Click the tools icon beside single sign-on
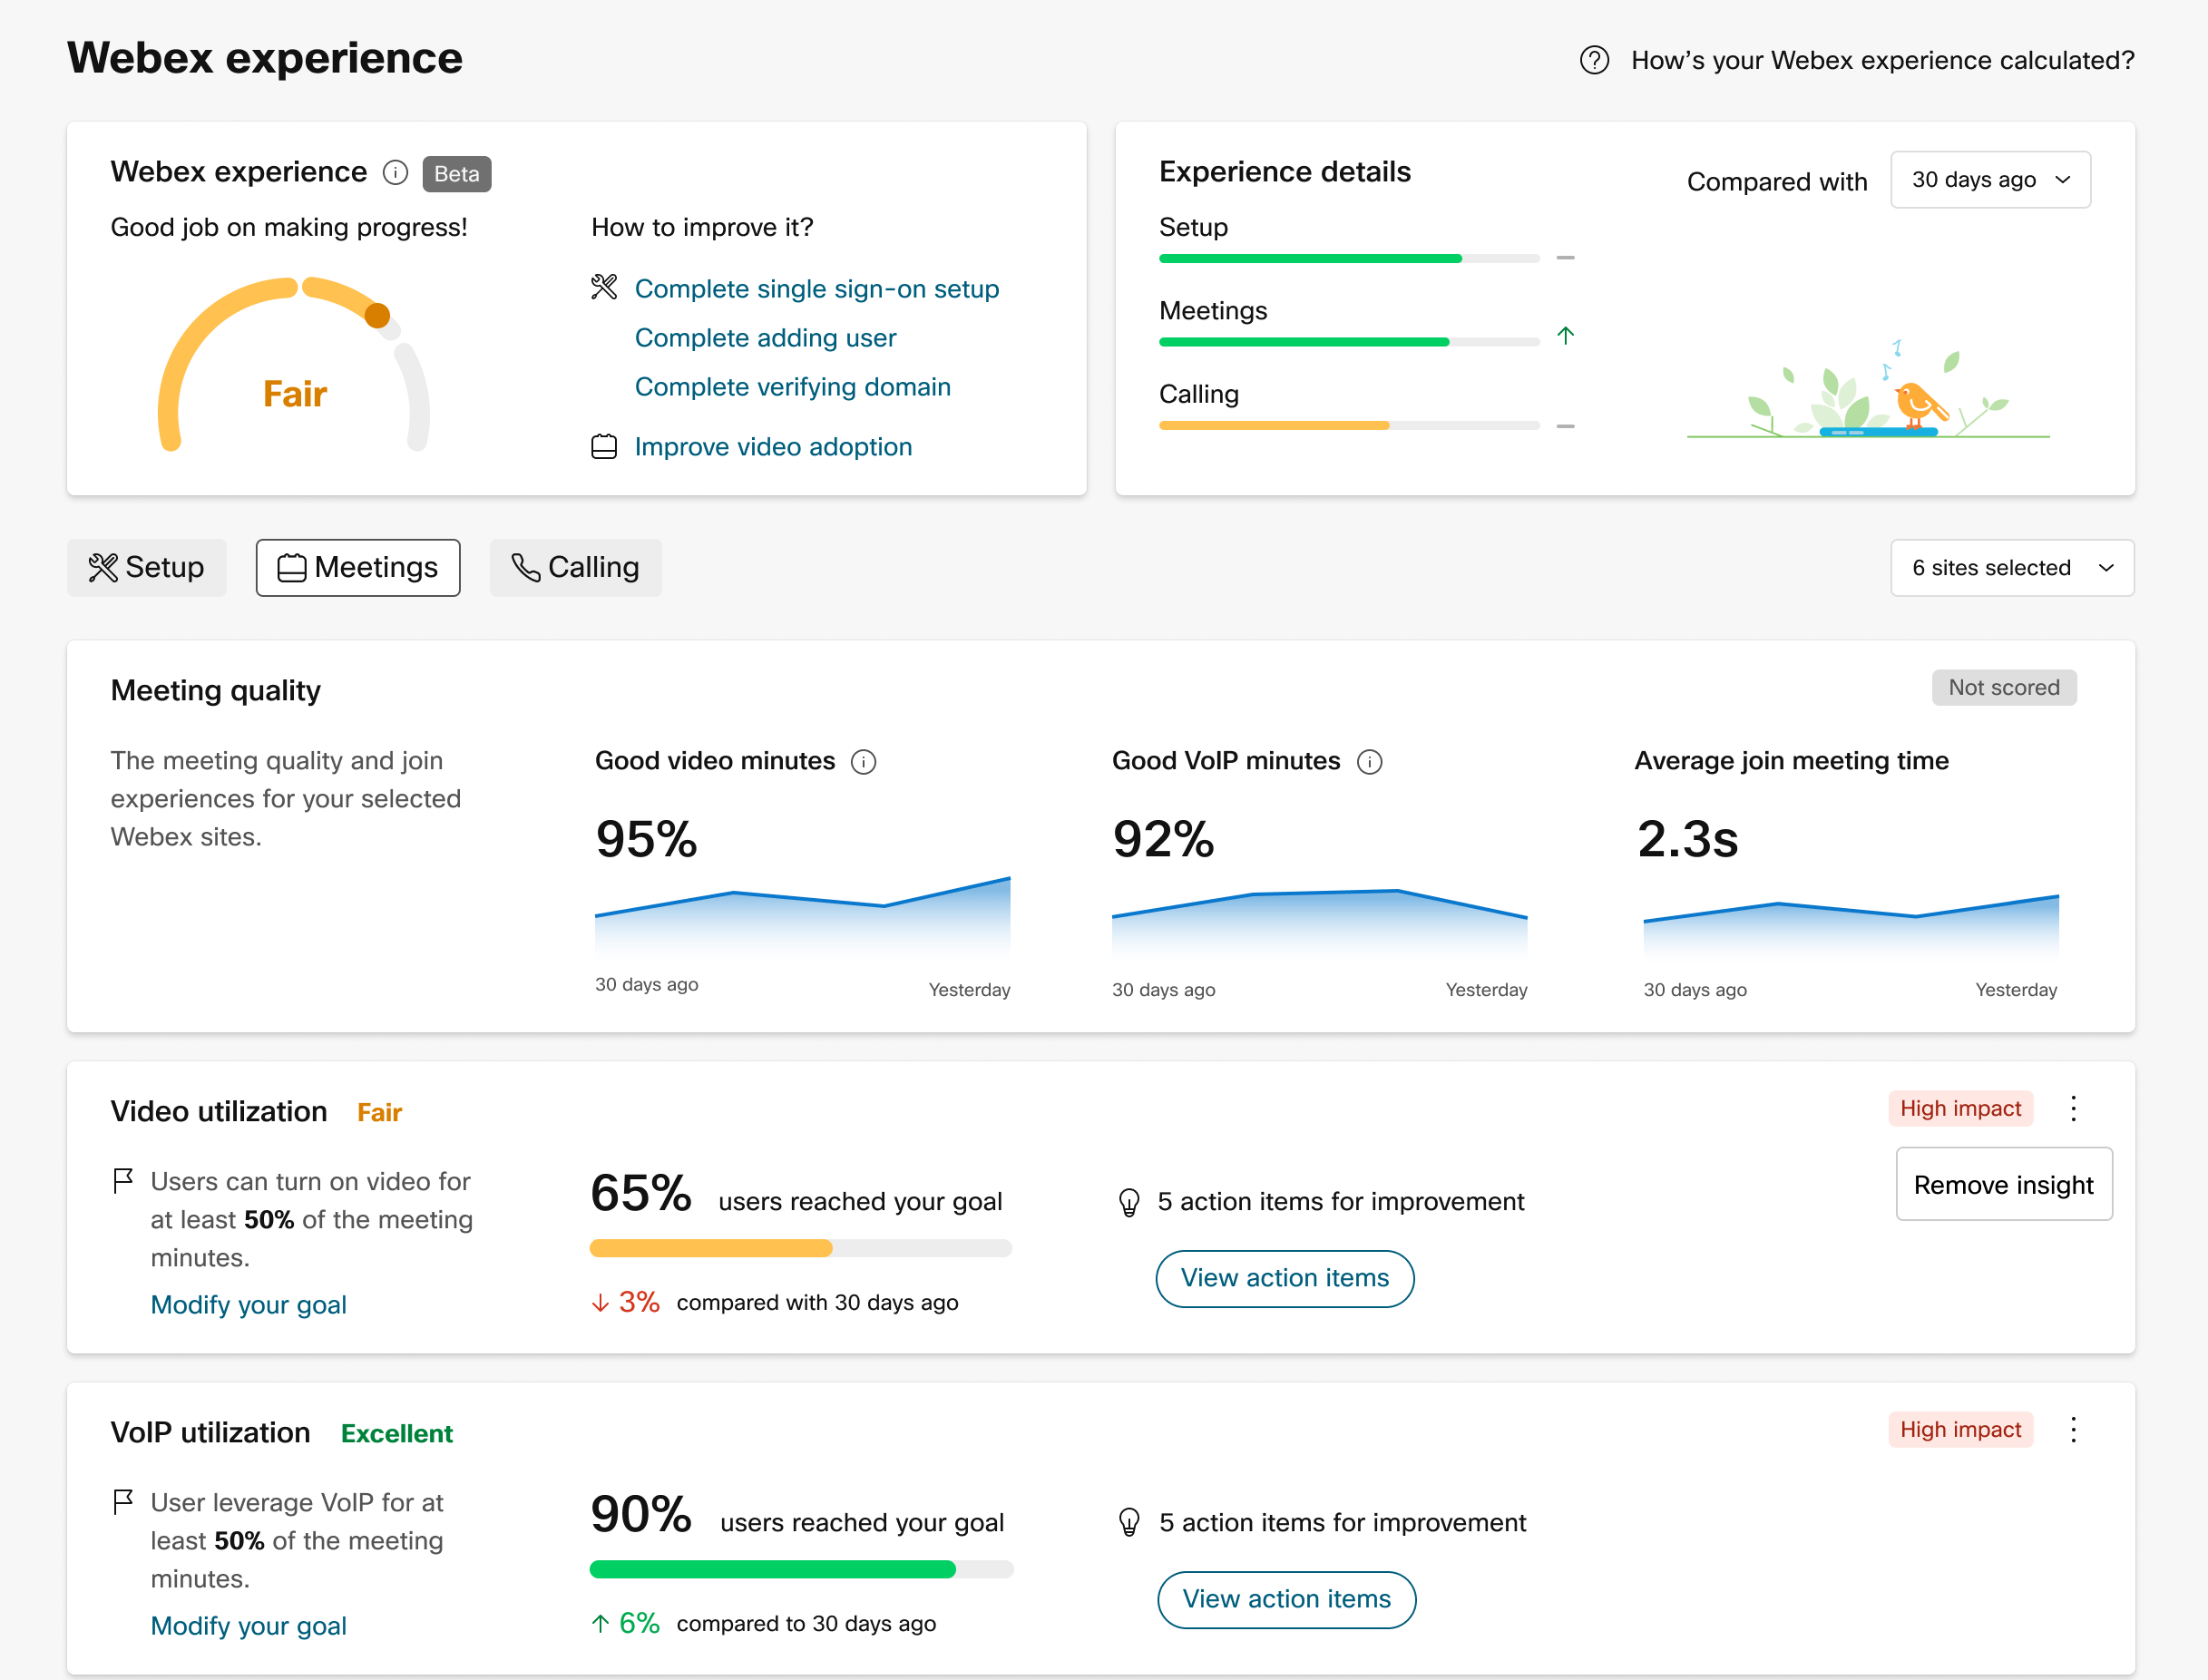 point(604,288)
